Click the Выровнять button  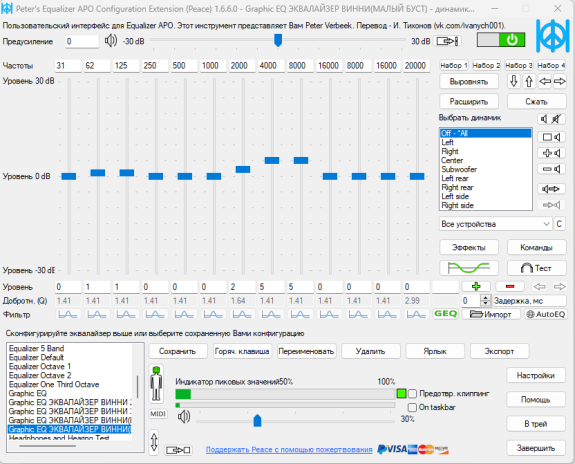(469, 81)
